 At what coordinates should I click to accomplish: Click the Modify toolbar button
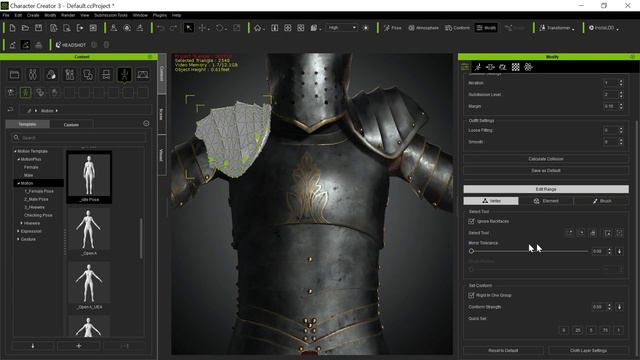tap(486, 28)
